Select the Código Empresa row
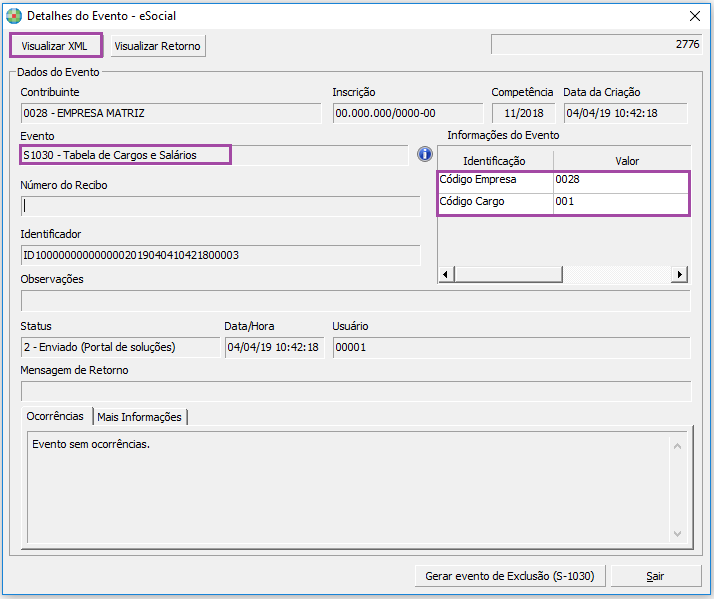This screenshot has width=714, height=599. pos(495,180)
